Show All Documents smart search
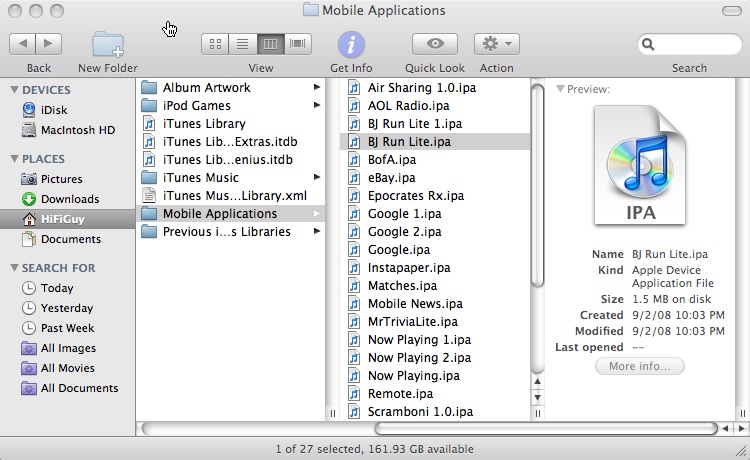 click(70, 388)
